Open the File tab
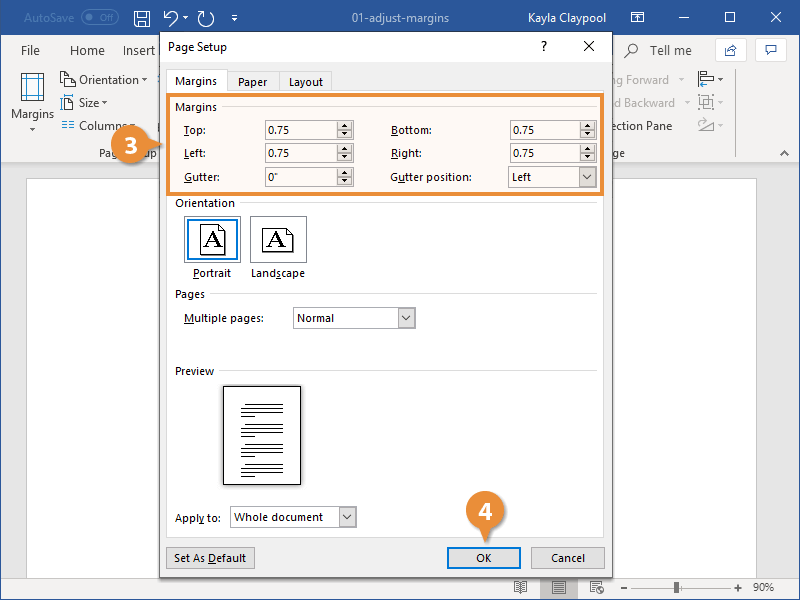 tap(30, 51)
